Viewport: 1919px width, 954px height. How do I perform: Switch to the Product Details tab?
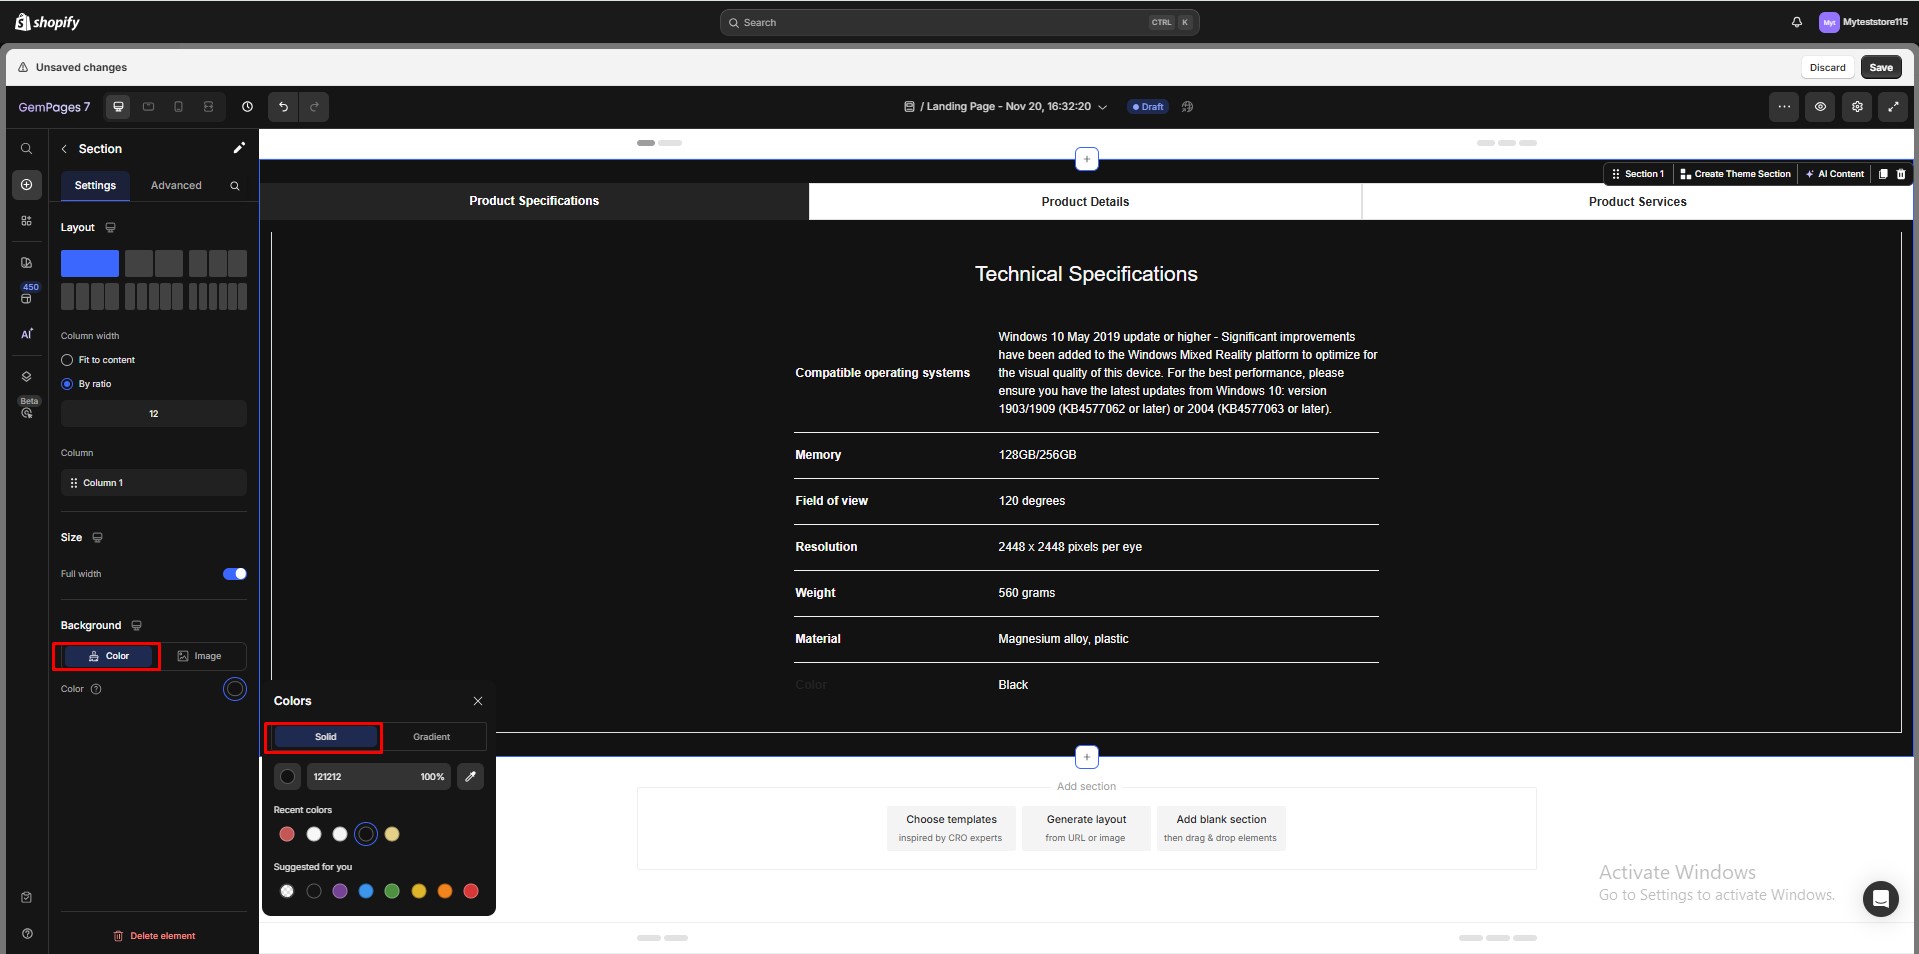(x=1084, y=201)
